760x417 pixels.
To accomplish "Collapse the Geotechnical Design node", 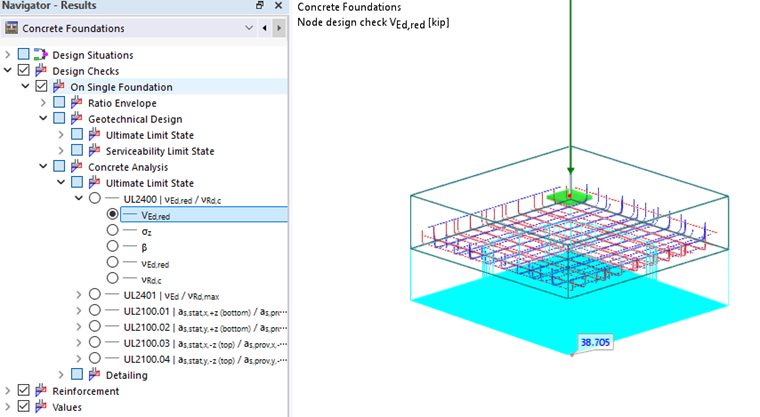I will click(43, 118).
